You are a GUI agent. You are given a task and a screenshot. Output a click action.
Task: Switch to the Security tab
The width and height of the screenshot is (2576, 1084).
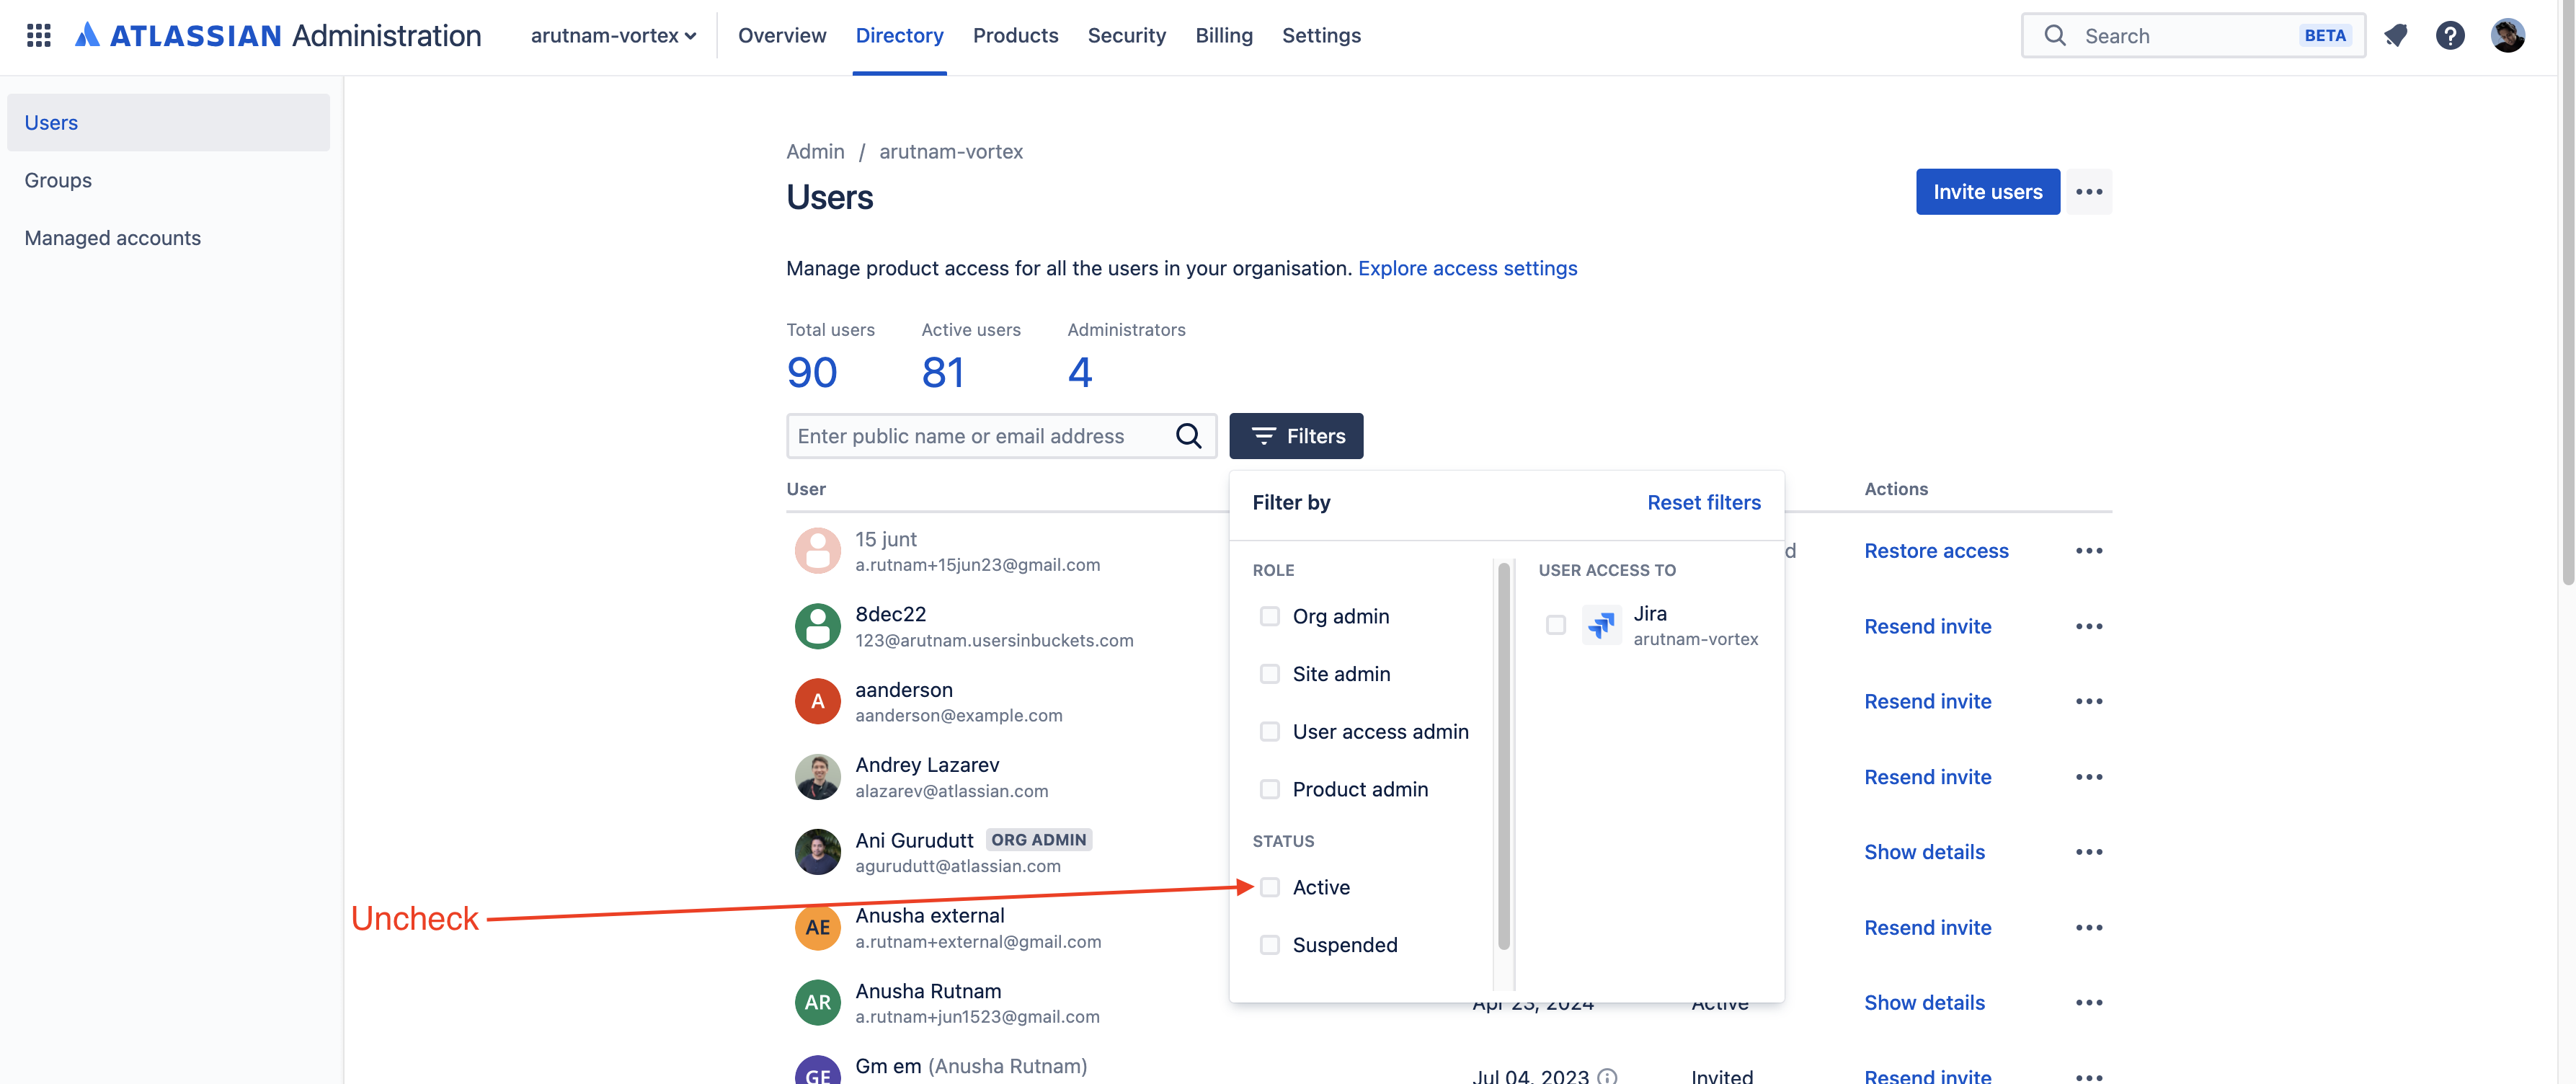1126,36
